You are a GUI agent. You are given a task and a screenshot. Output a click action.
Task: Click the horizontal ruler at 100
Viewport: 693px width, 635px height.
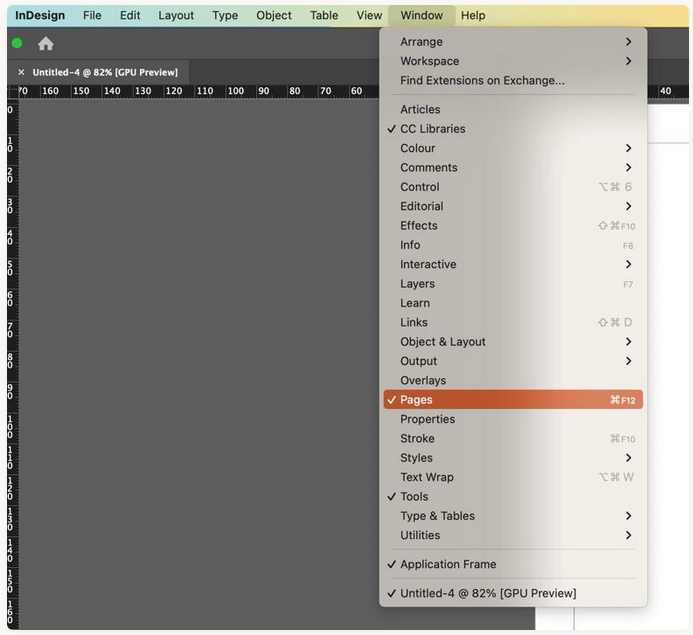[x=236, y=91]
